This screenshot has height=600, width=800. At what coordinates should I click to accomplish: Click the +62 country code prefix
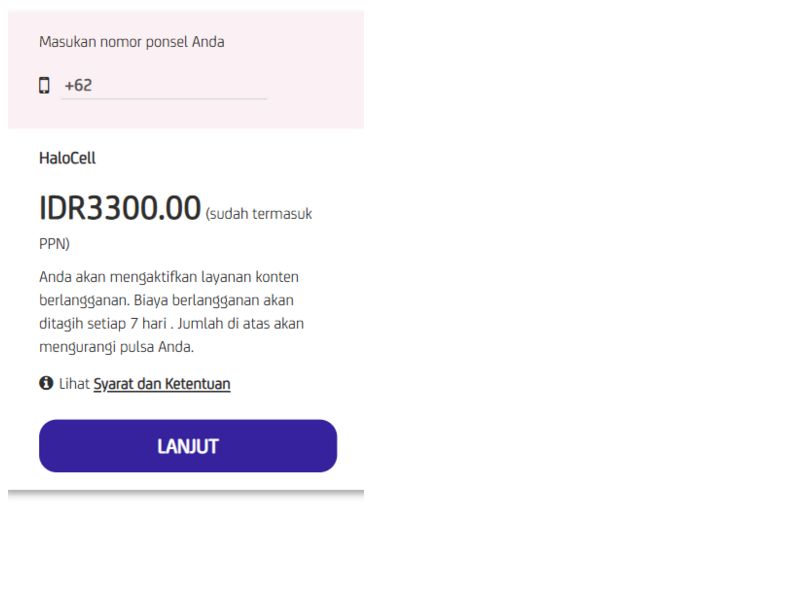78,86
